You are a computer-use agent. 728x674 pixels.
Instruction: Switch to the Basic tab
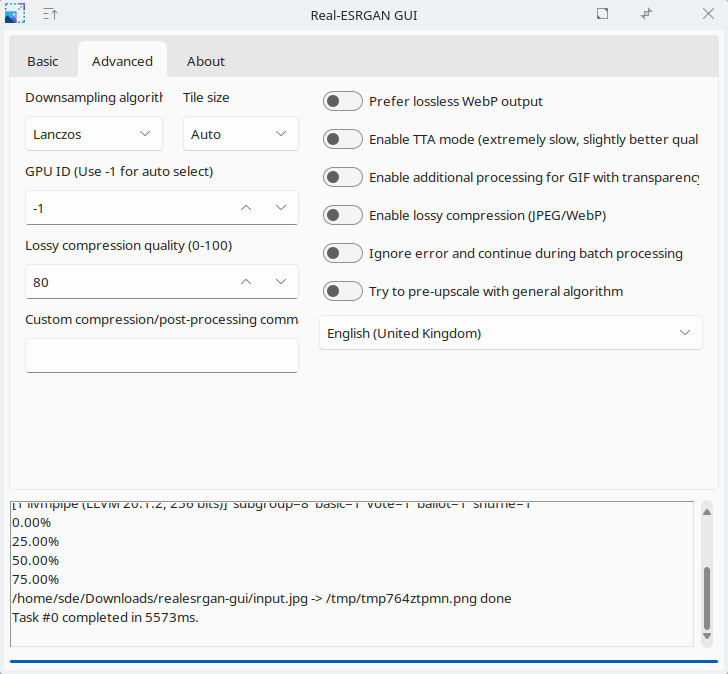pyautogui.click(x=43, y=61)
